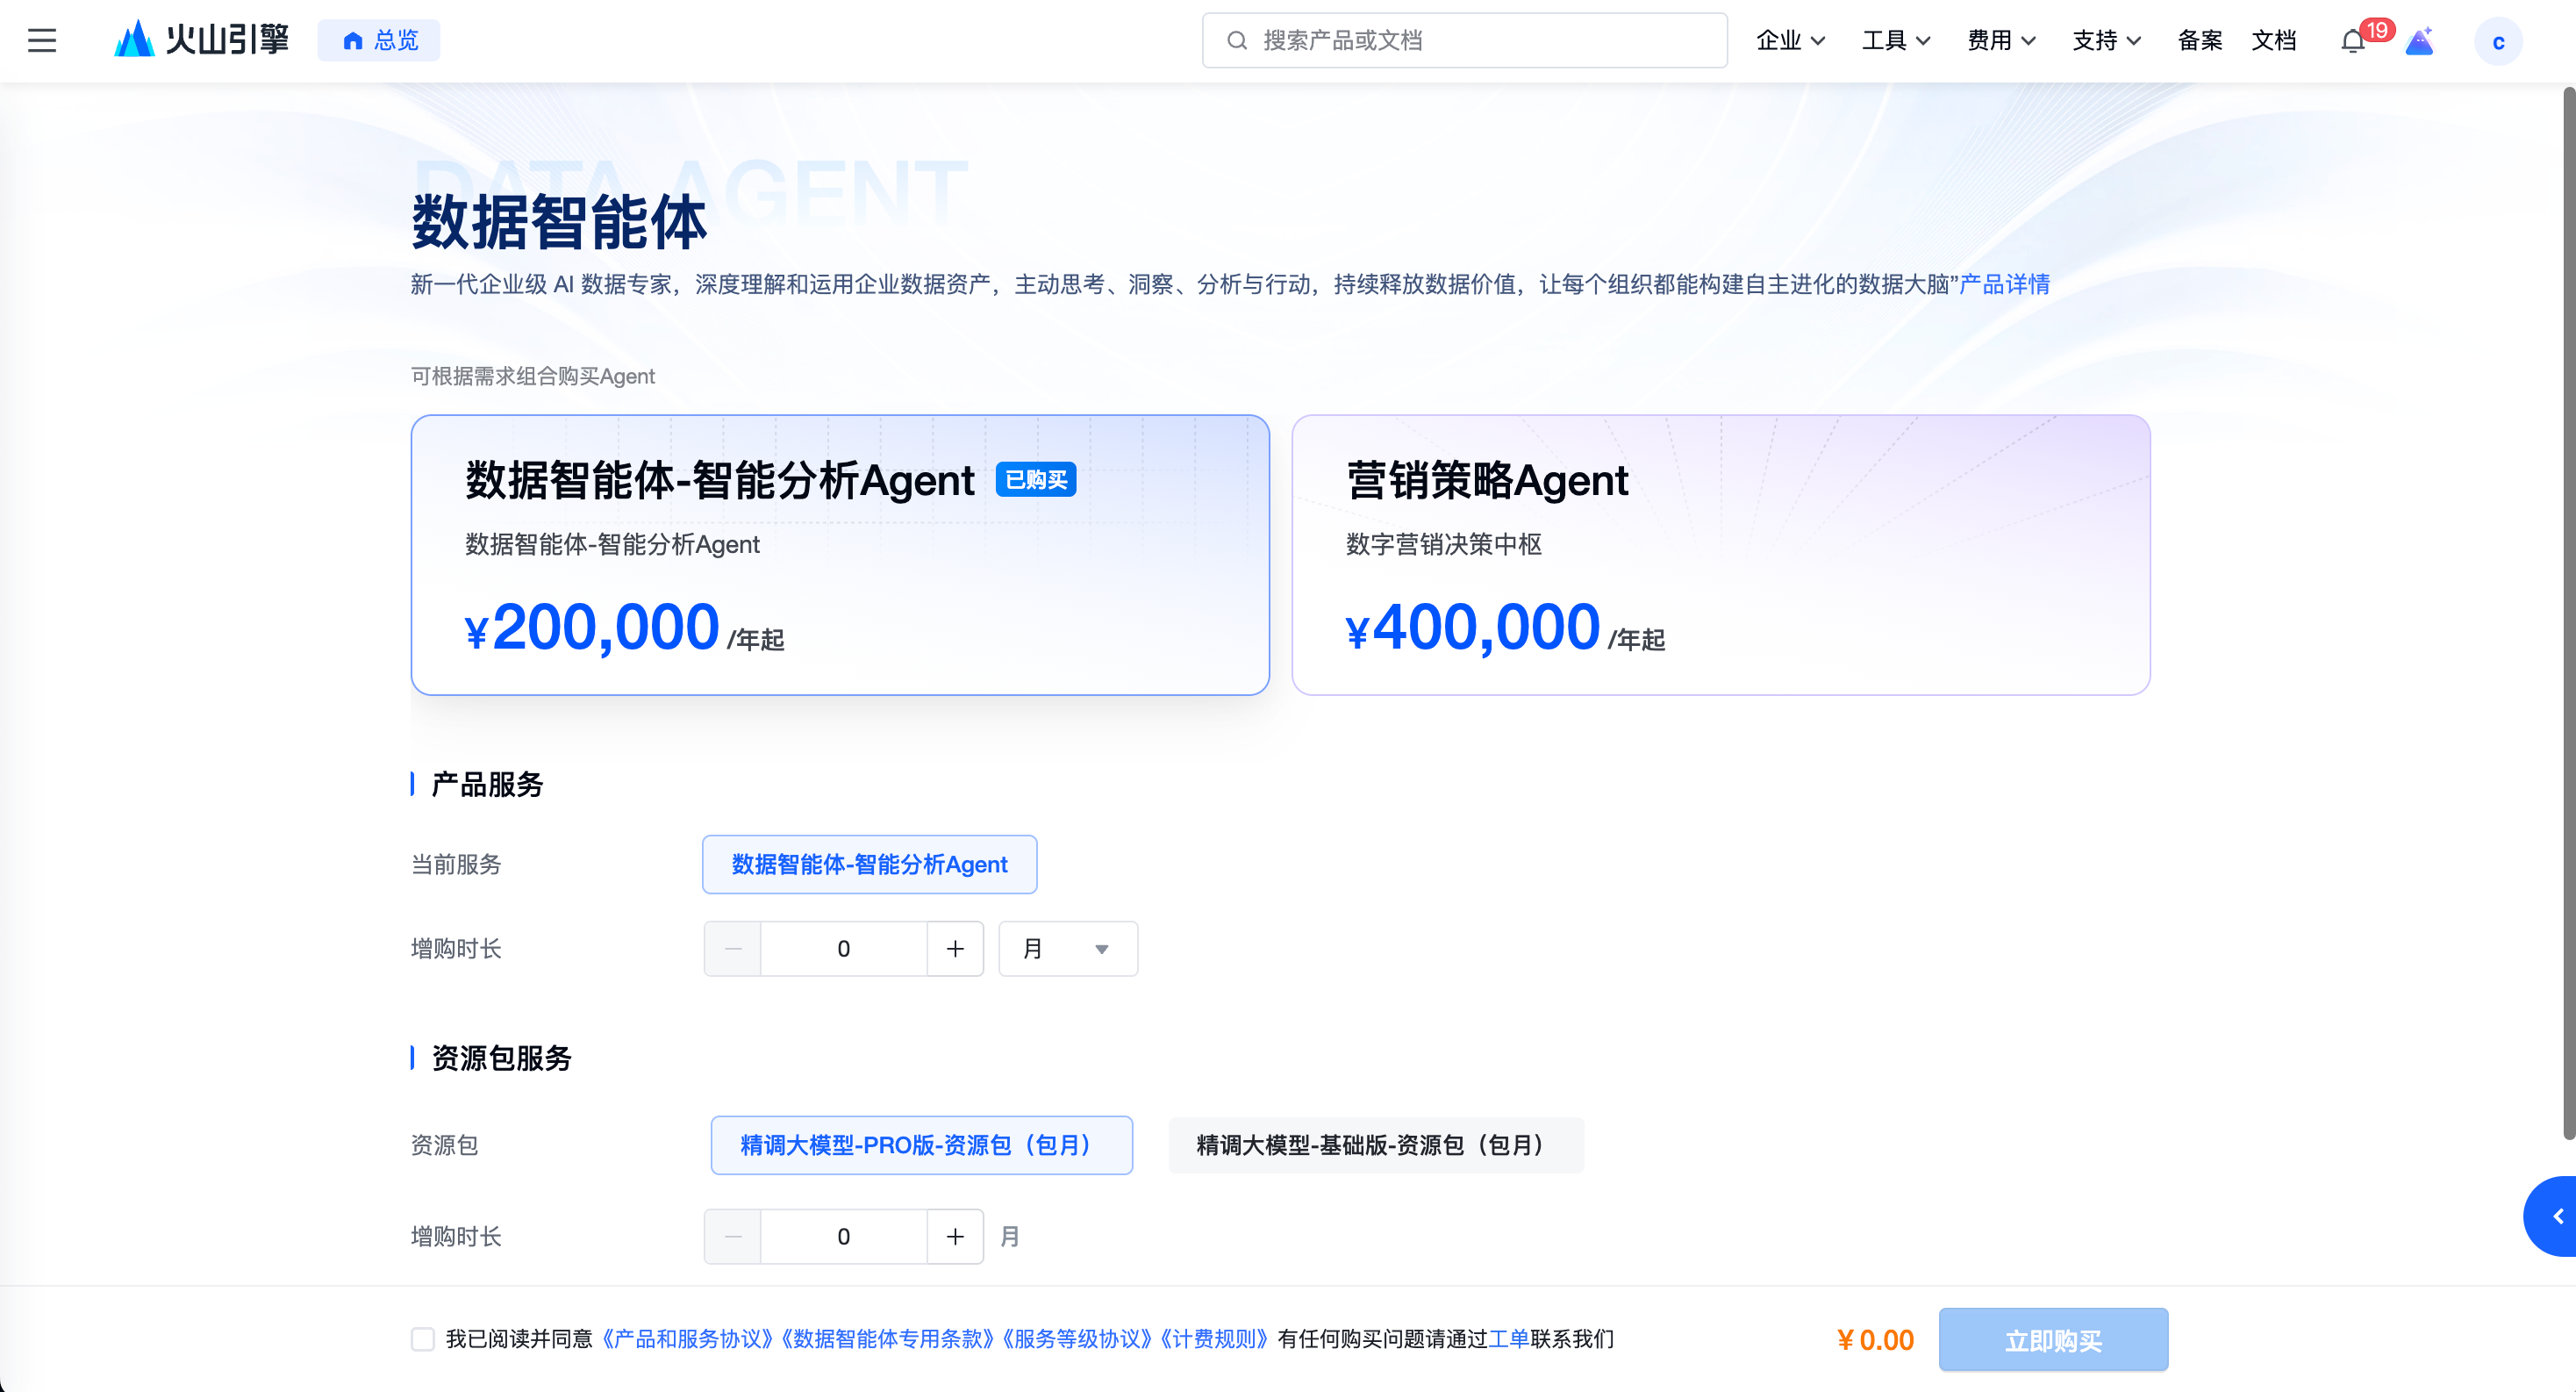Open the AI assistant icon
Screen dimensions: 2576x1392
tap(2420, 41)
